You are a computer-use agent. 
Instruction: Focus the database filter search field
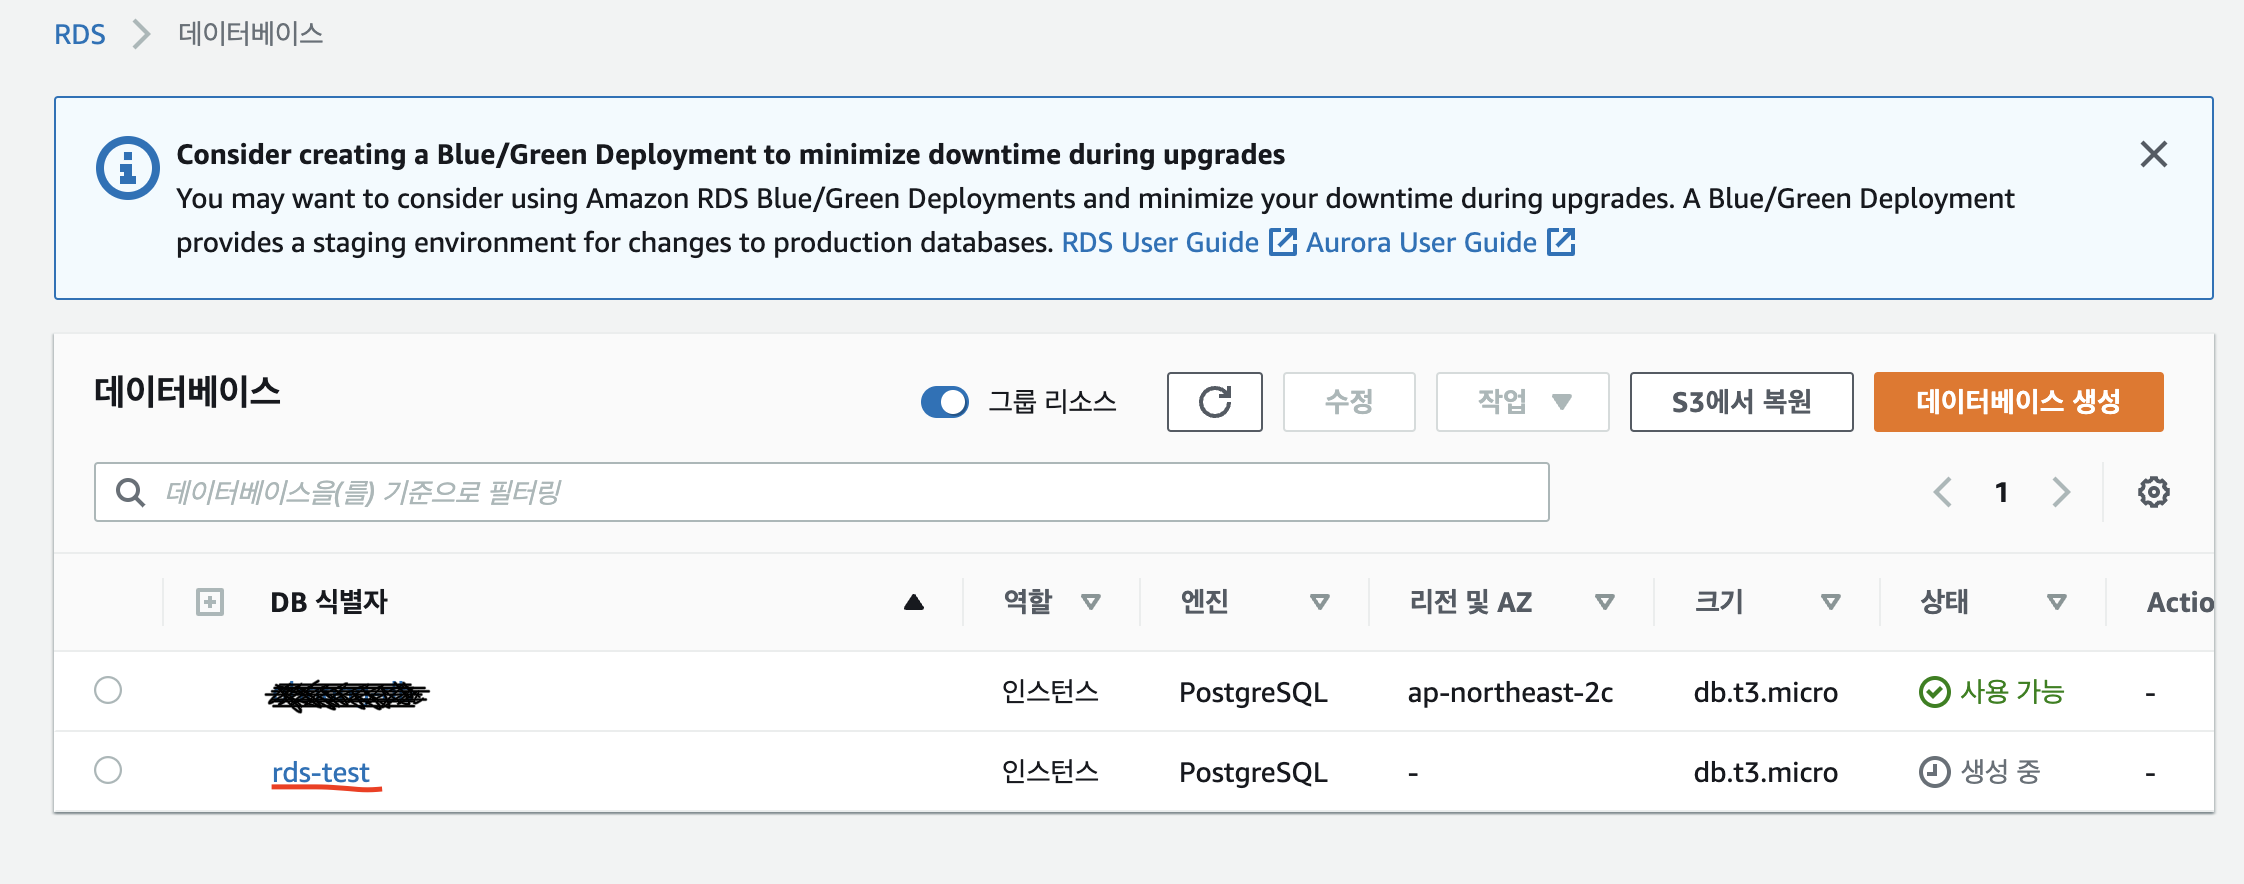tap(821, 492)
